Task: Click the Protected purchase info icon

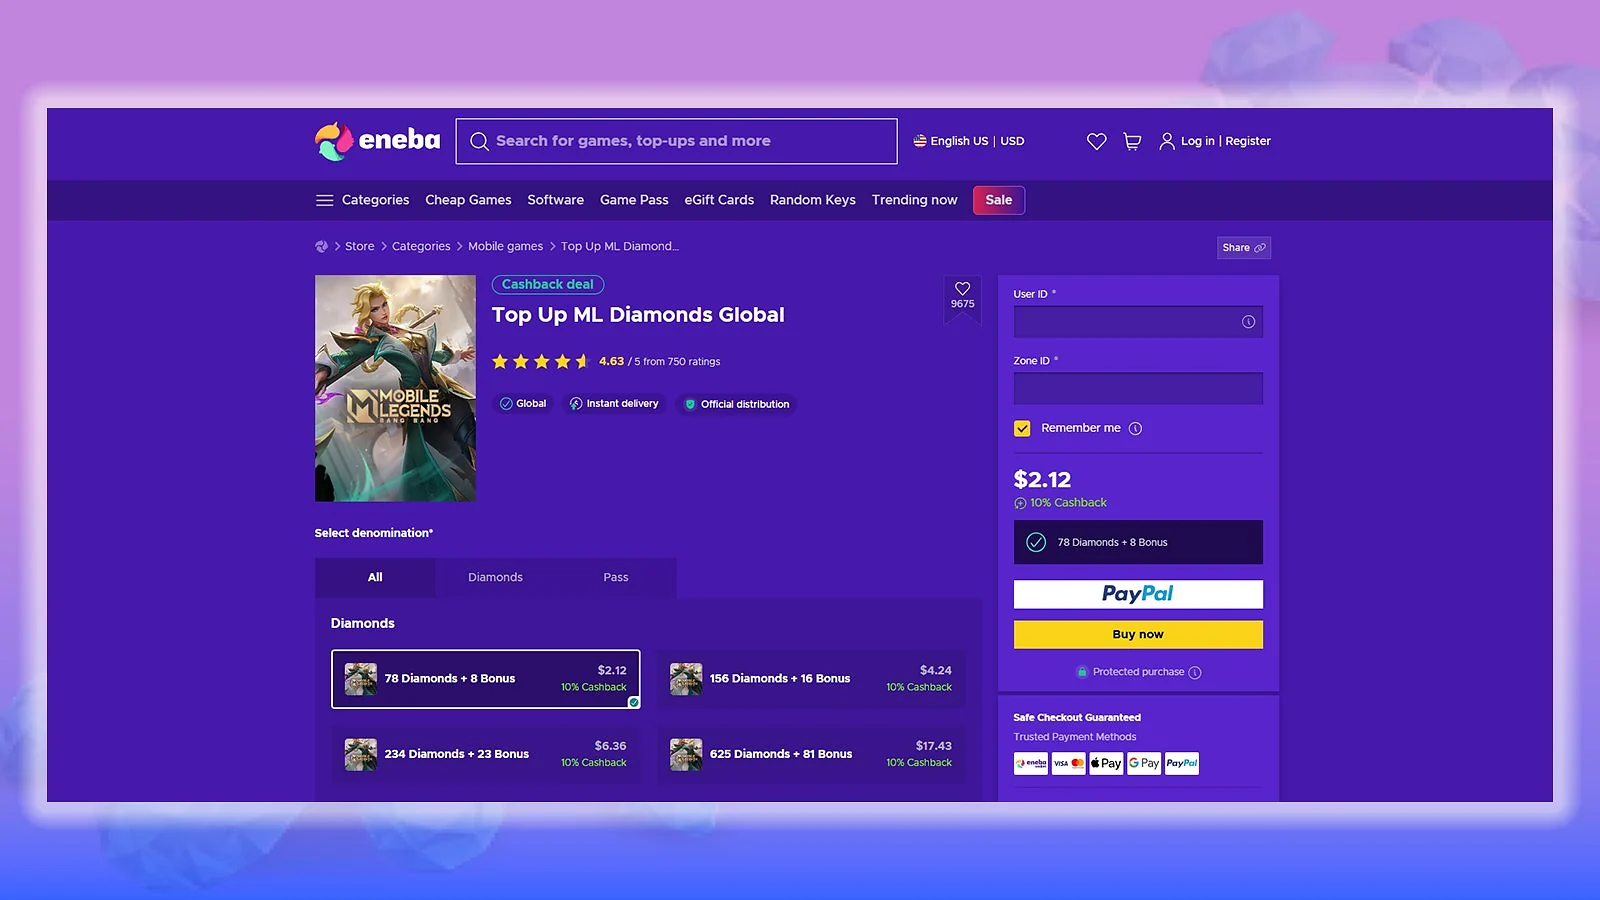Action: (x=1195, y=673)
